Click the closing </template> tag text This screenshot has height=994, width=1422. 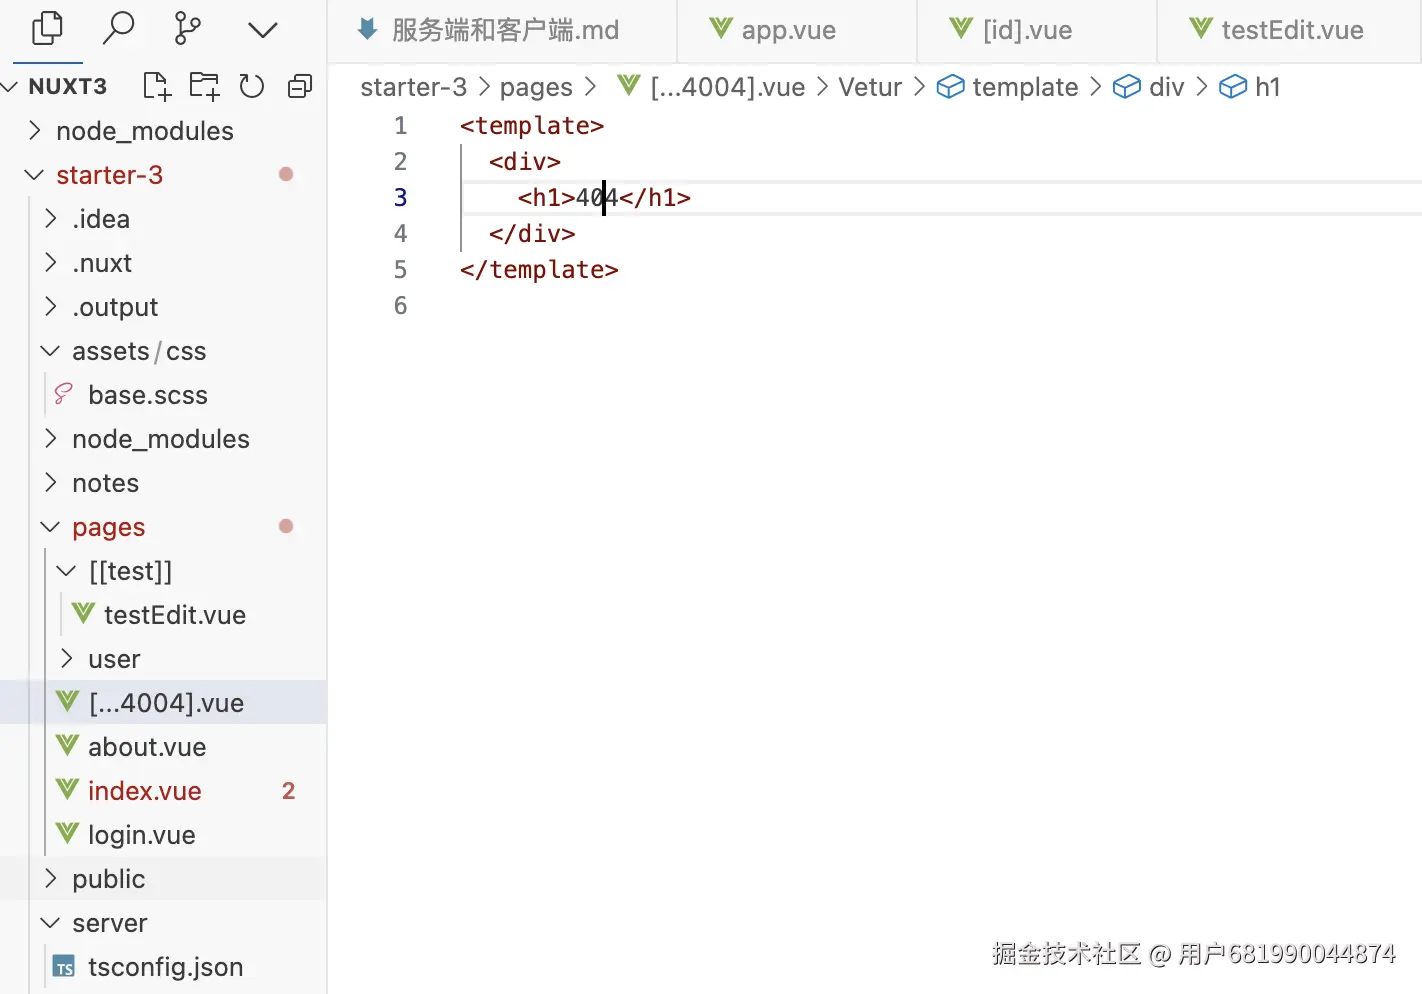pos(539,269)
